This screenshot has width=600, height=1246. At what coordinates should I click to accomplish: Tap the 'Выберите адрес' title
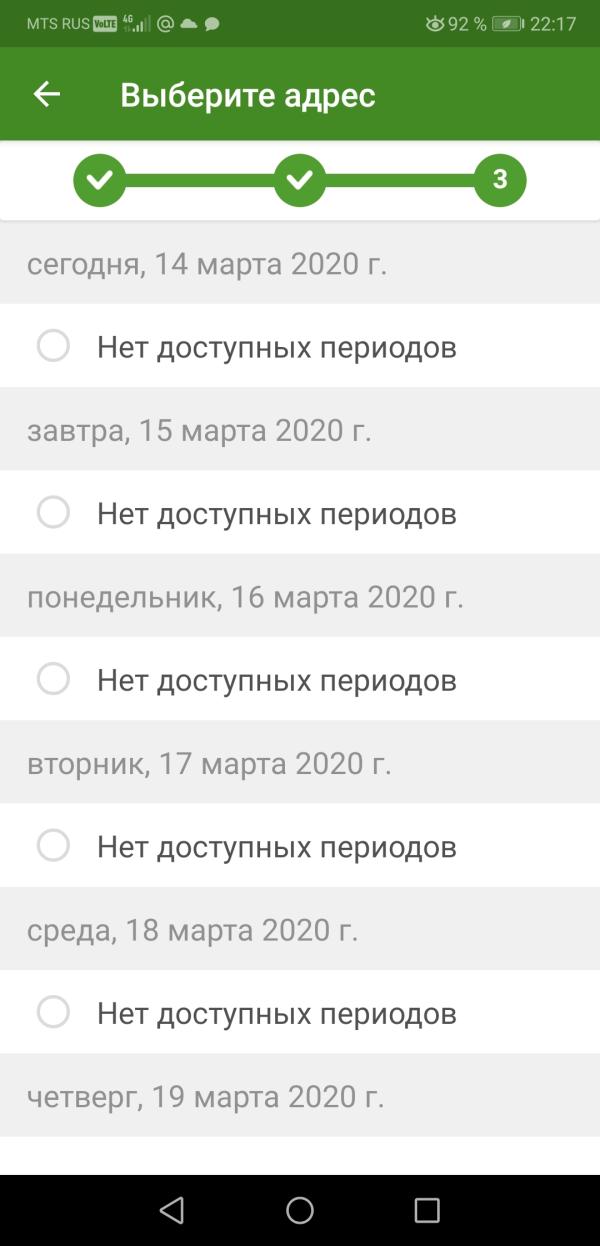248,95
